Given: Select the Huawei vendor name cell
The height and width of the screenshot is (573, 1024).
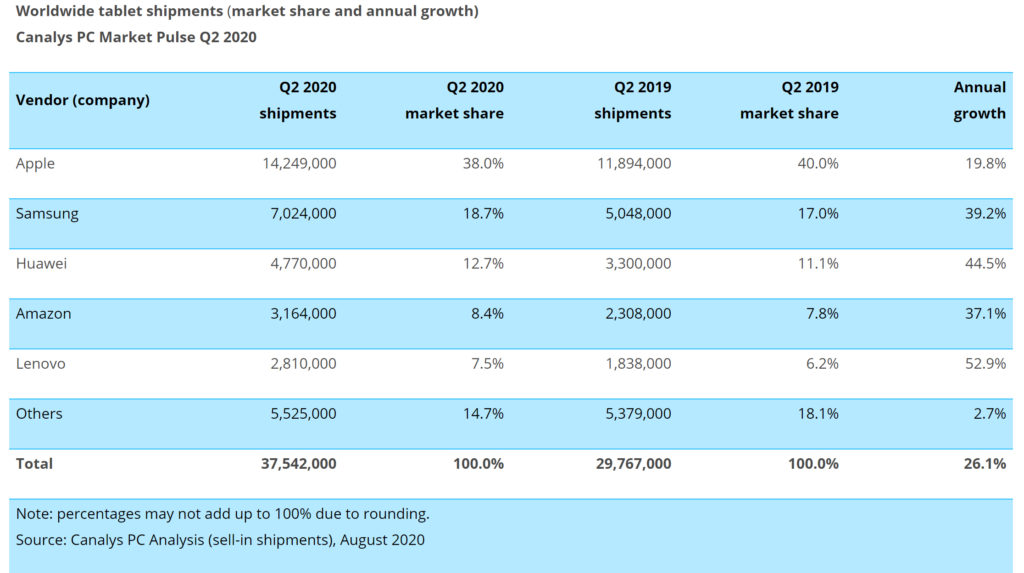Looking at the screenshot, I should tap(41, 263).
